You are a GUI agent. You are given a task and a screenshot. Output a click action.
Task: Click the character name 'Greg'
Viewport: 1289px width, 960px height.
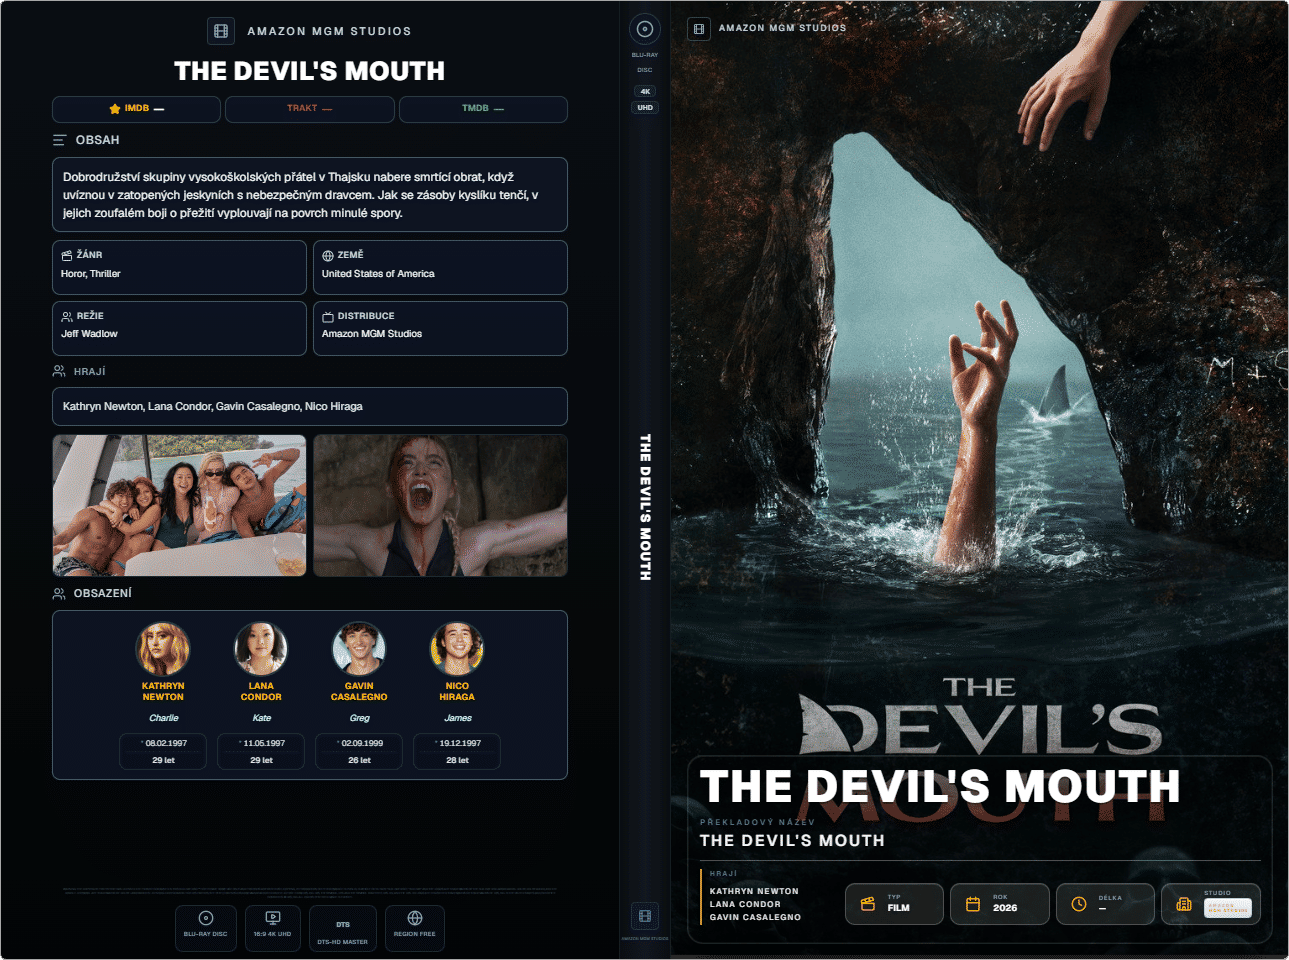[360, 718]
